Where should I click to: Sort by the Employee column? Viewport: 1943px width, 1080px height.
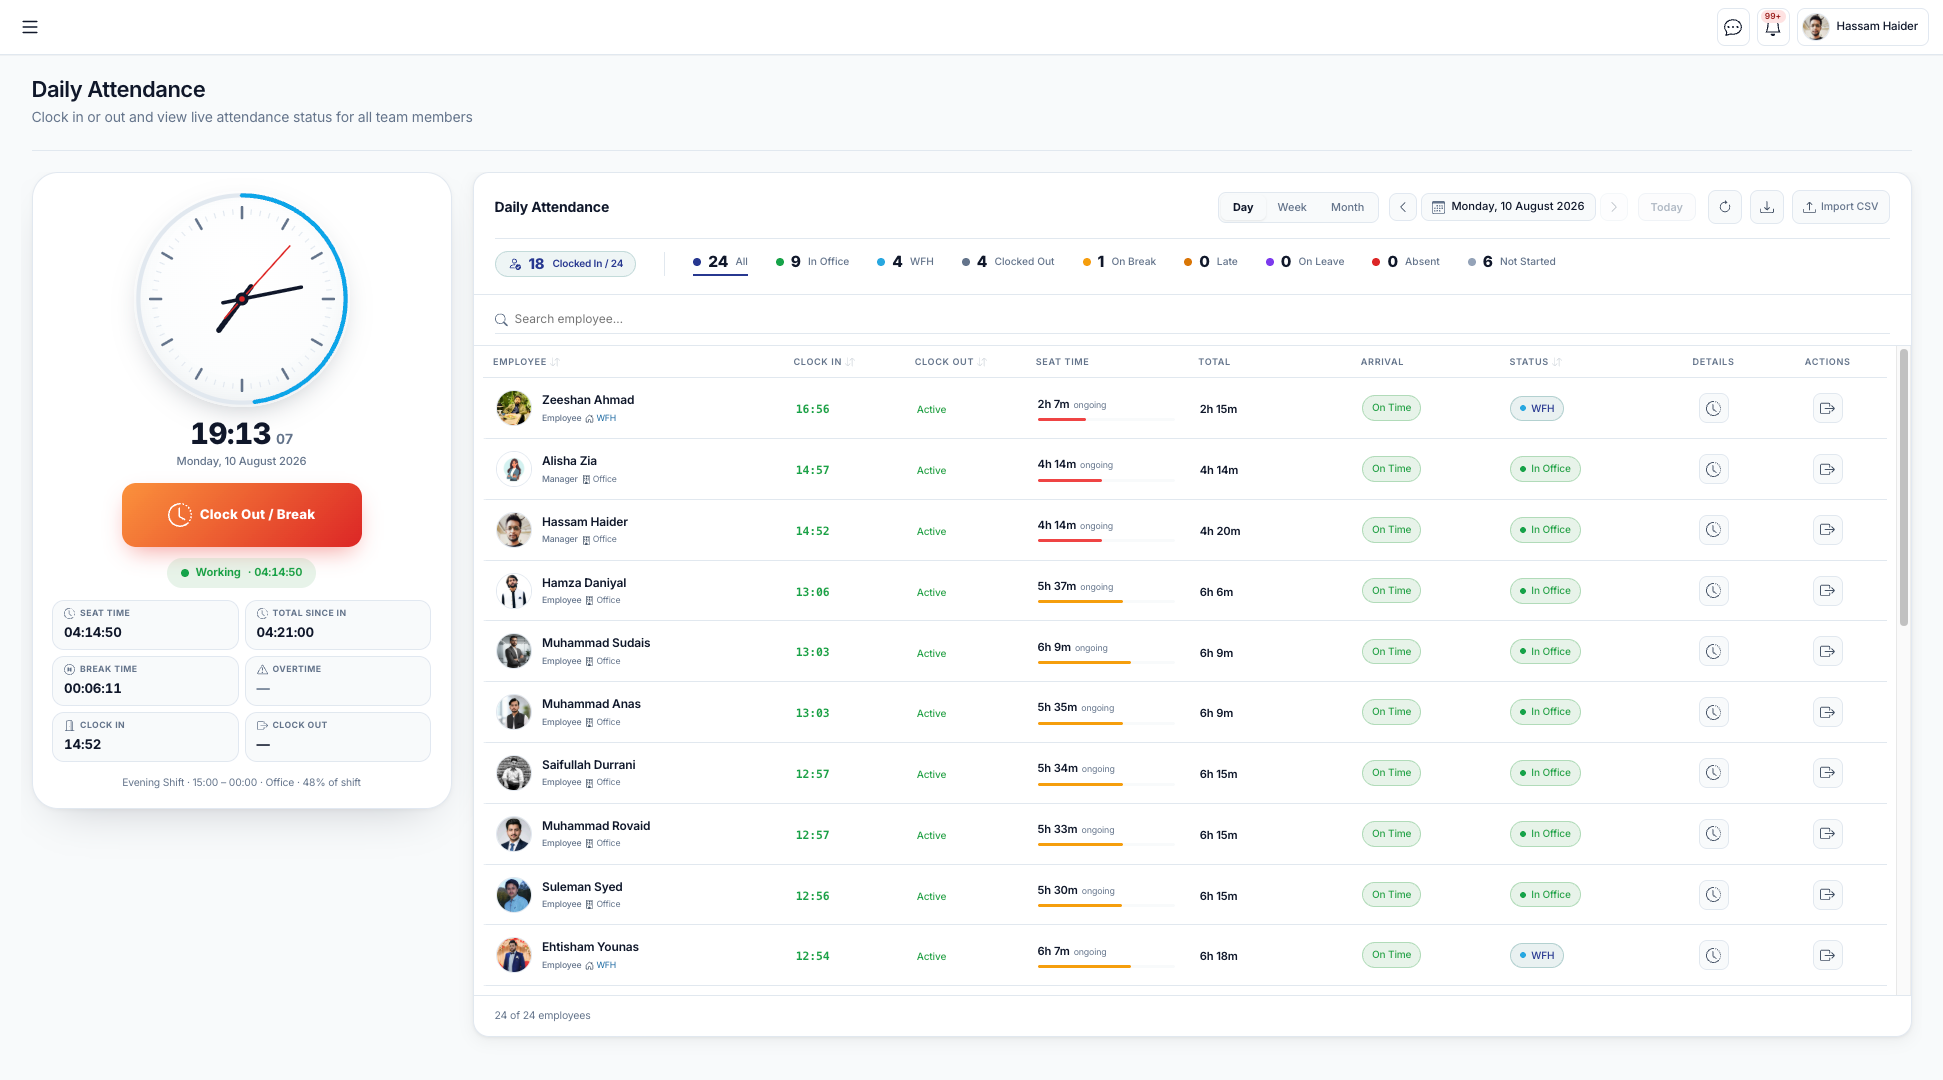point(526,362)
